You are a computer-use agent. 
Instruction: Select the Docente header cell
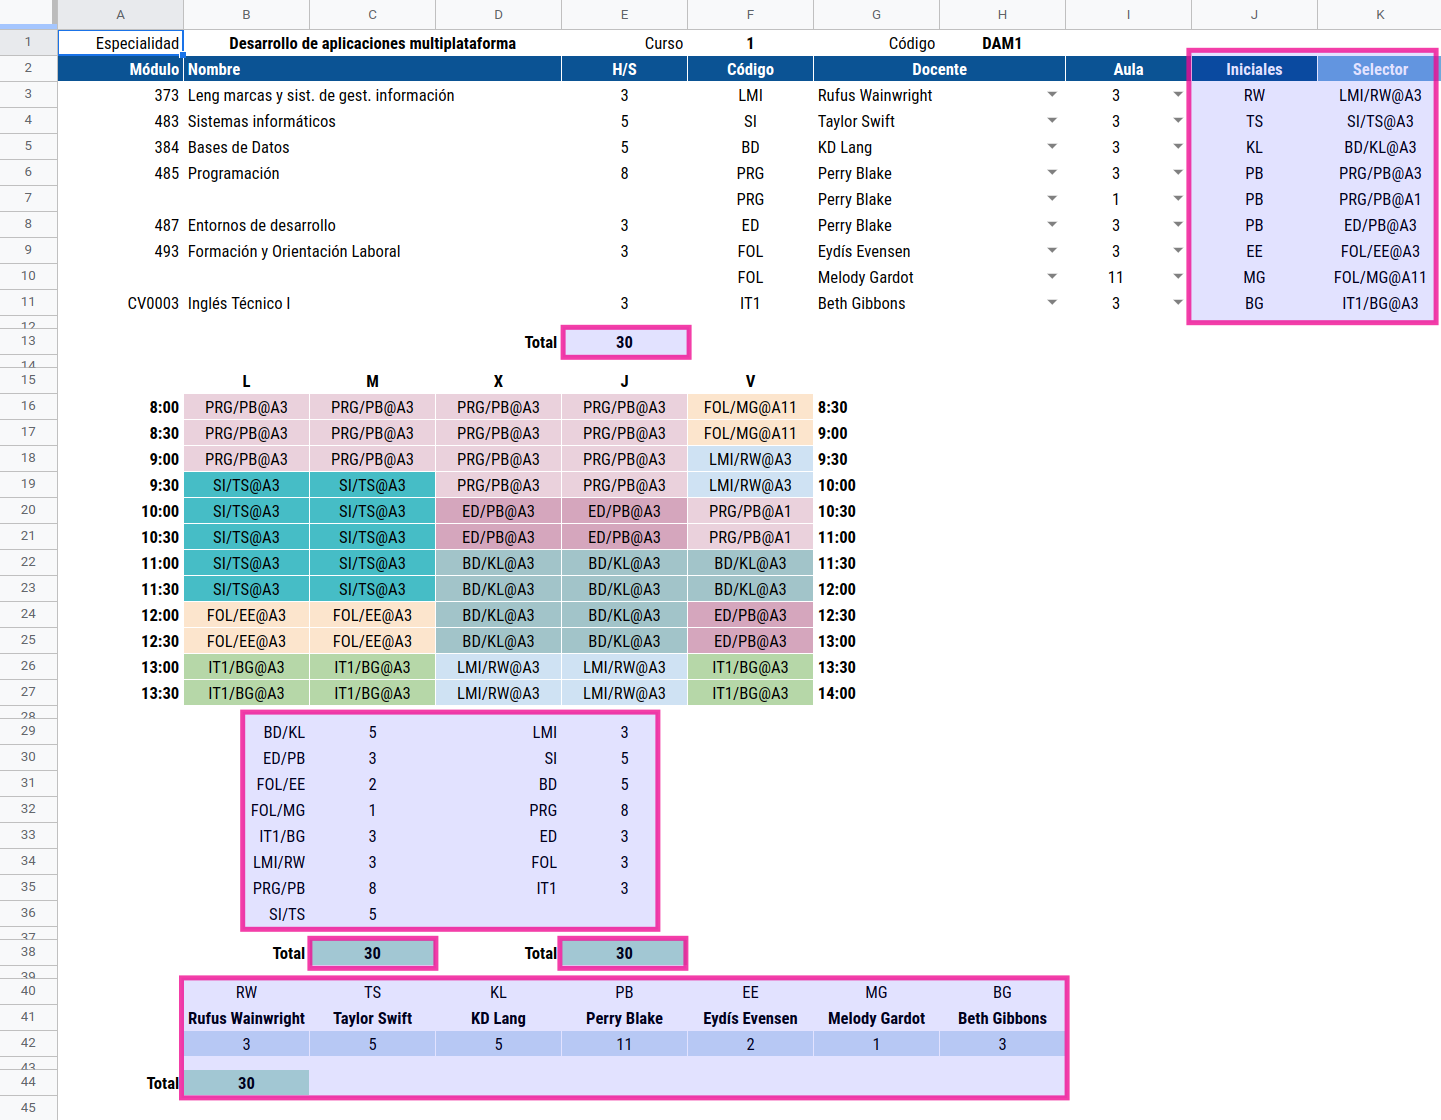pos(940,69)
